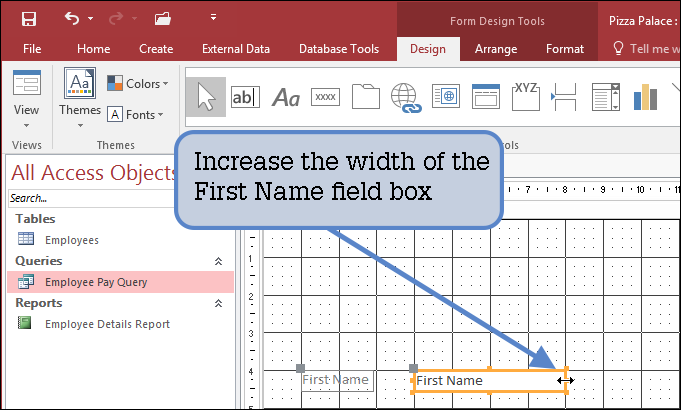Select the Design tab
The height and width of the screenshot is (410, 681).
pyautogui.click(x=428, y=49)
